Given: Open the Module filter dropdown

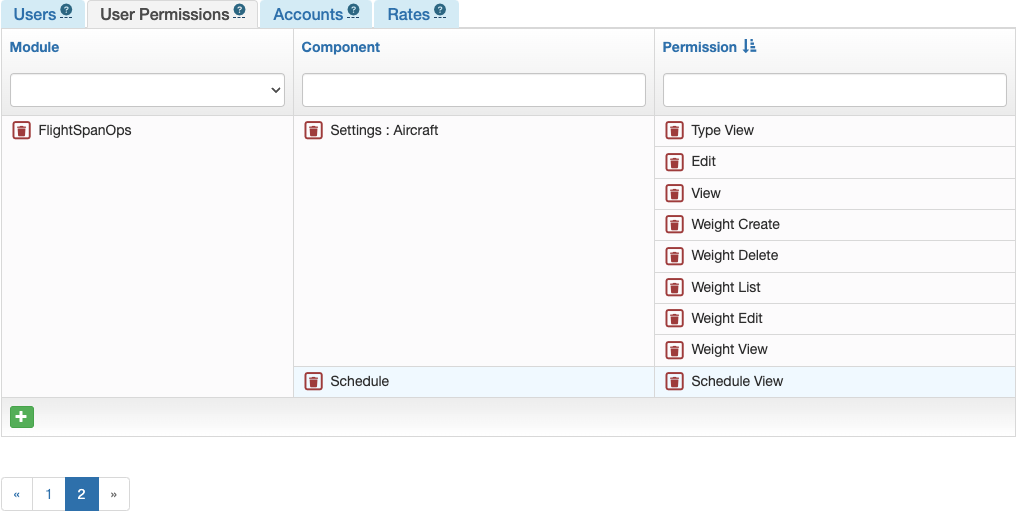Looking at the screenshot, I should click(148, 90).
